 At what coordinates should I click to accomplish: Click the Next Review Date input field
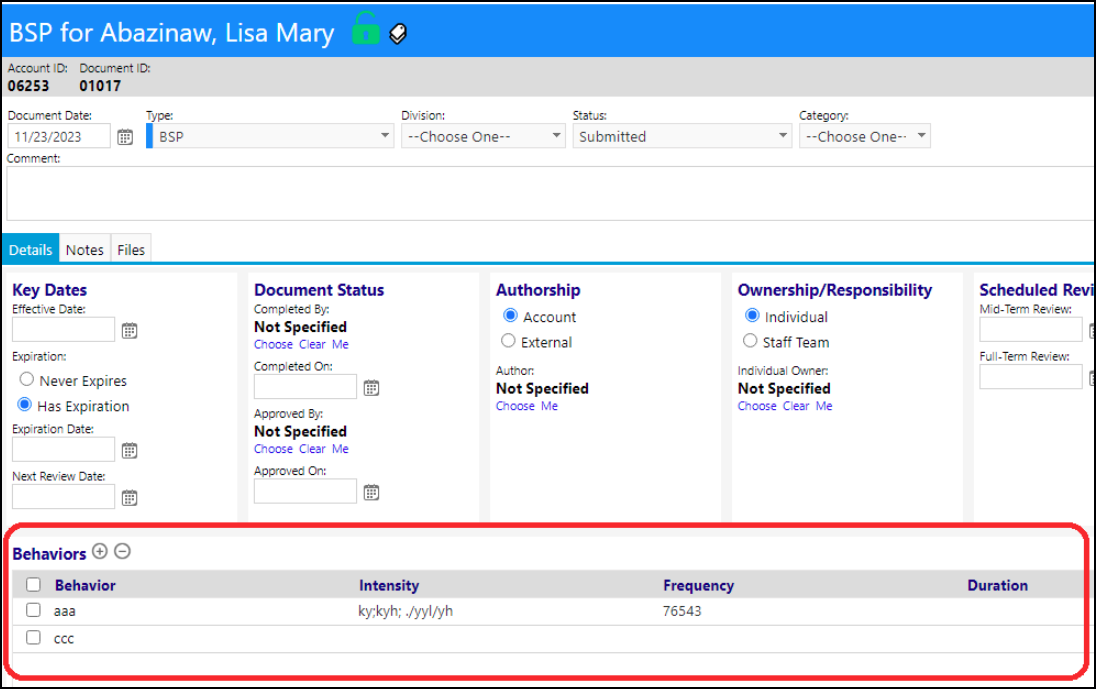pos(64,498)
